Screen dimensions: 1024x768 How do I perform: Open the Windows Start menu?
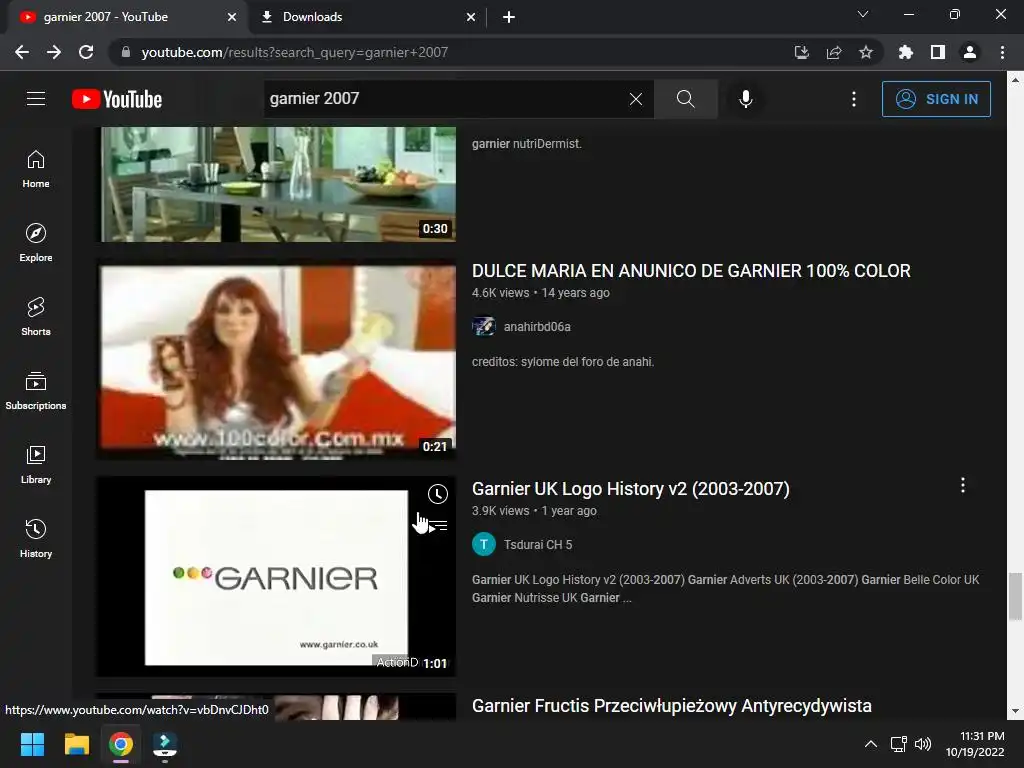[32, 744]
